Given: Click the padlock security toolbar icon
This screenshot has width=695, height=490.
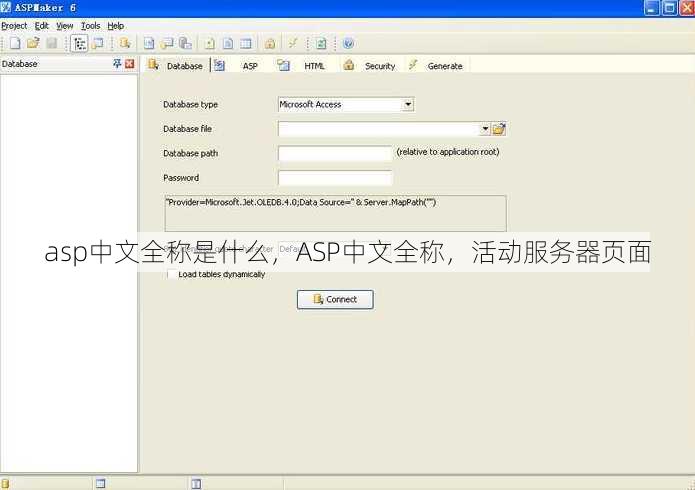Looking at the screenshot, I should (x=270, y=43).
